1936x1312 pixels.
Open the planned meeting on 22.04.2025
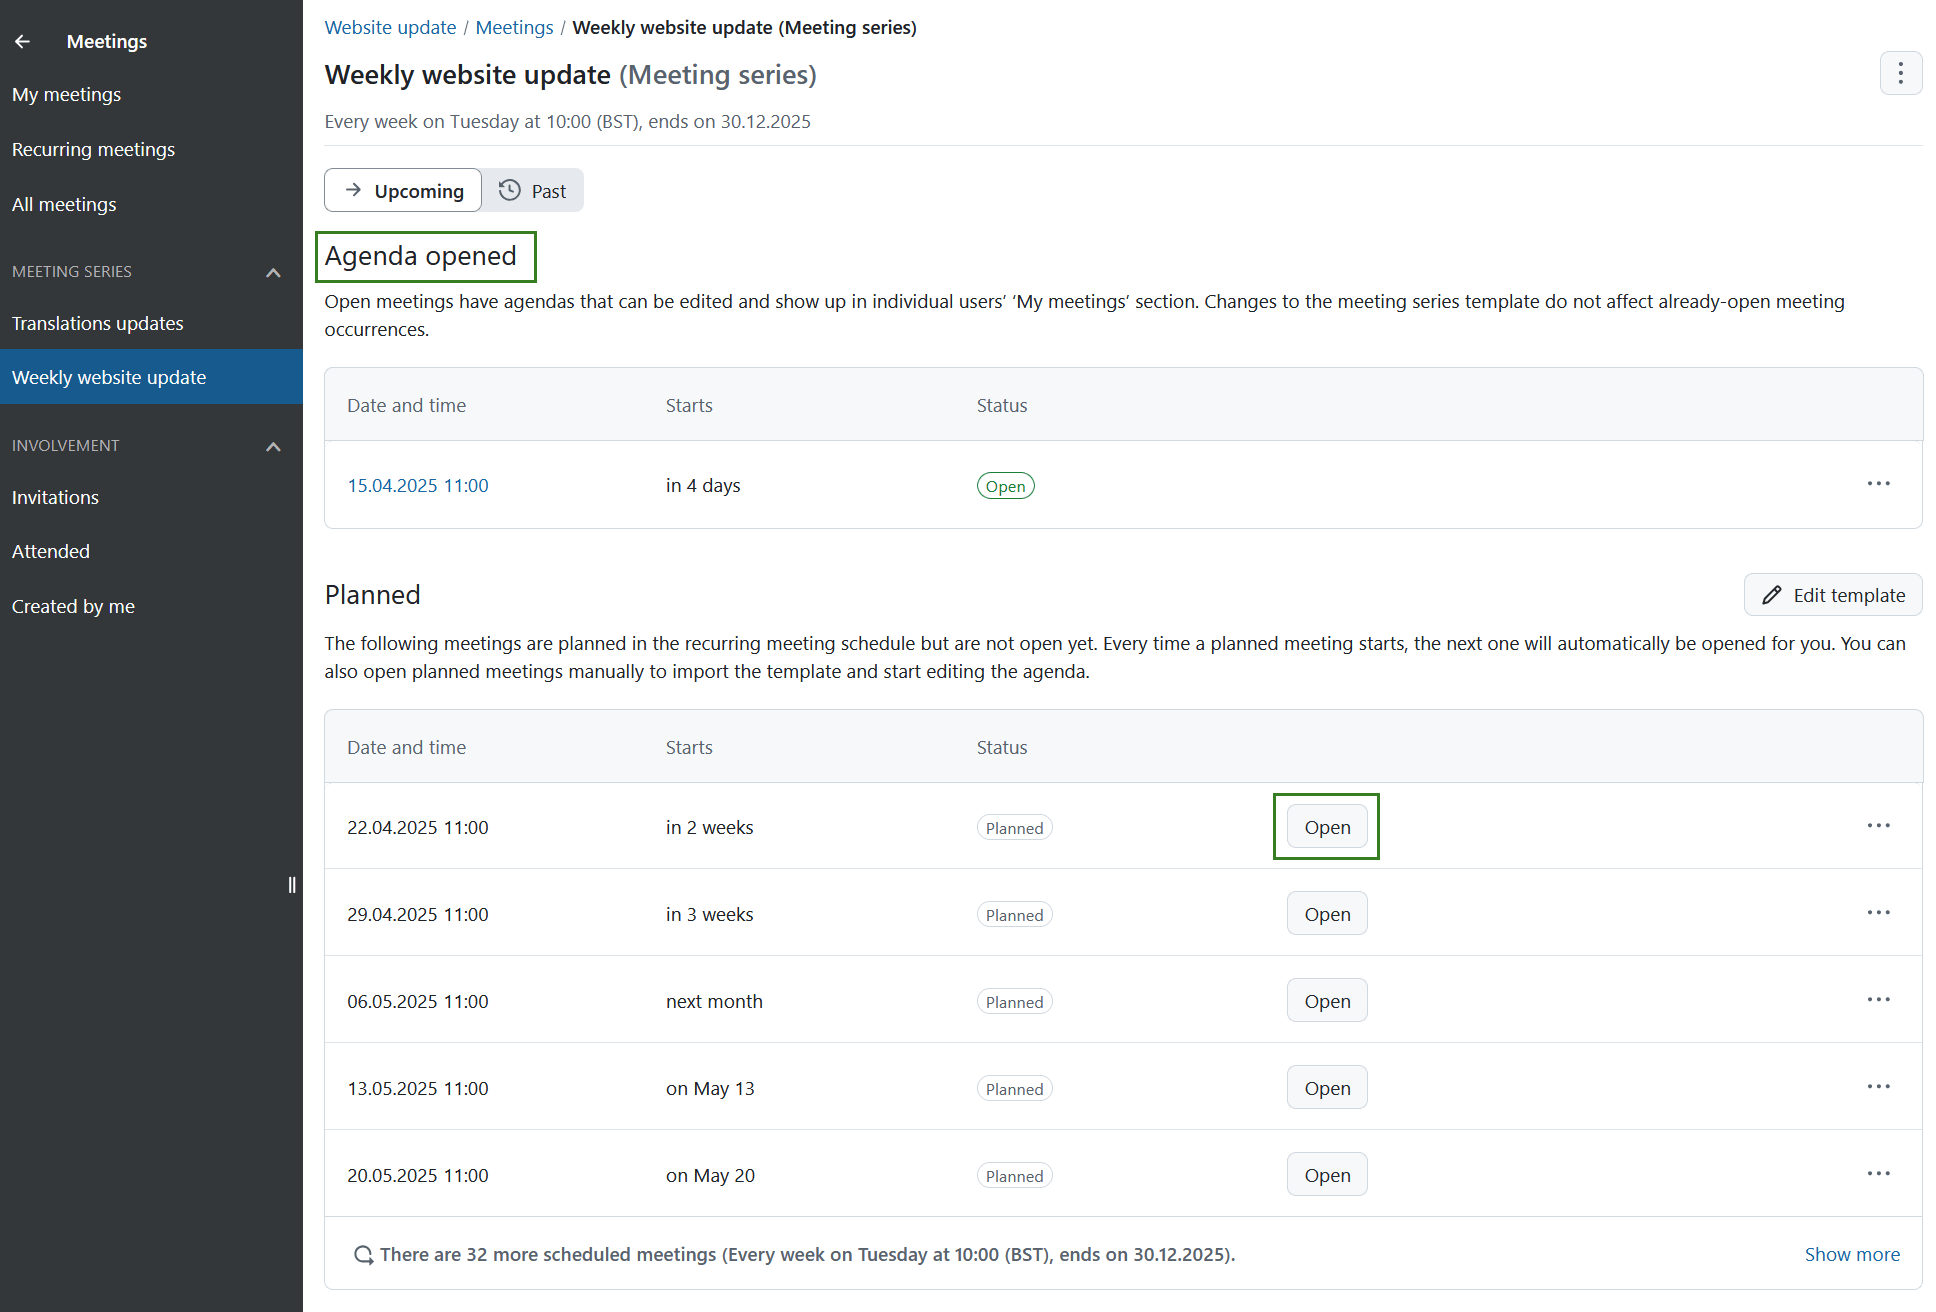coord(1326,826)
